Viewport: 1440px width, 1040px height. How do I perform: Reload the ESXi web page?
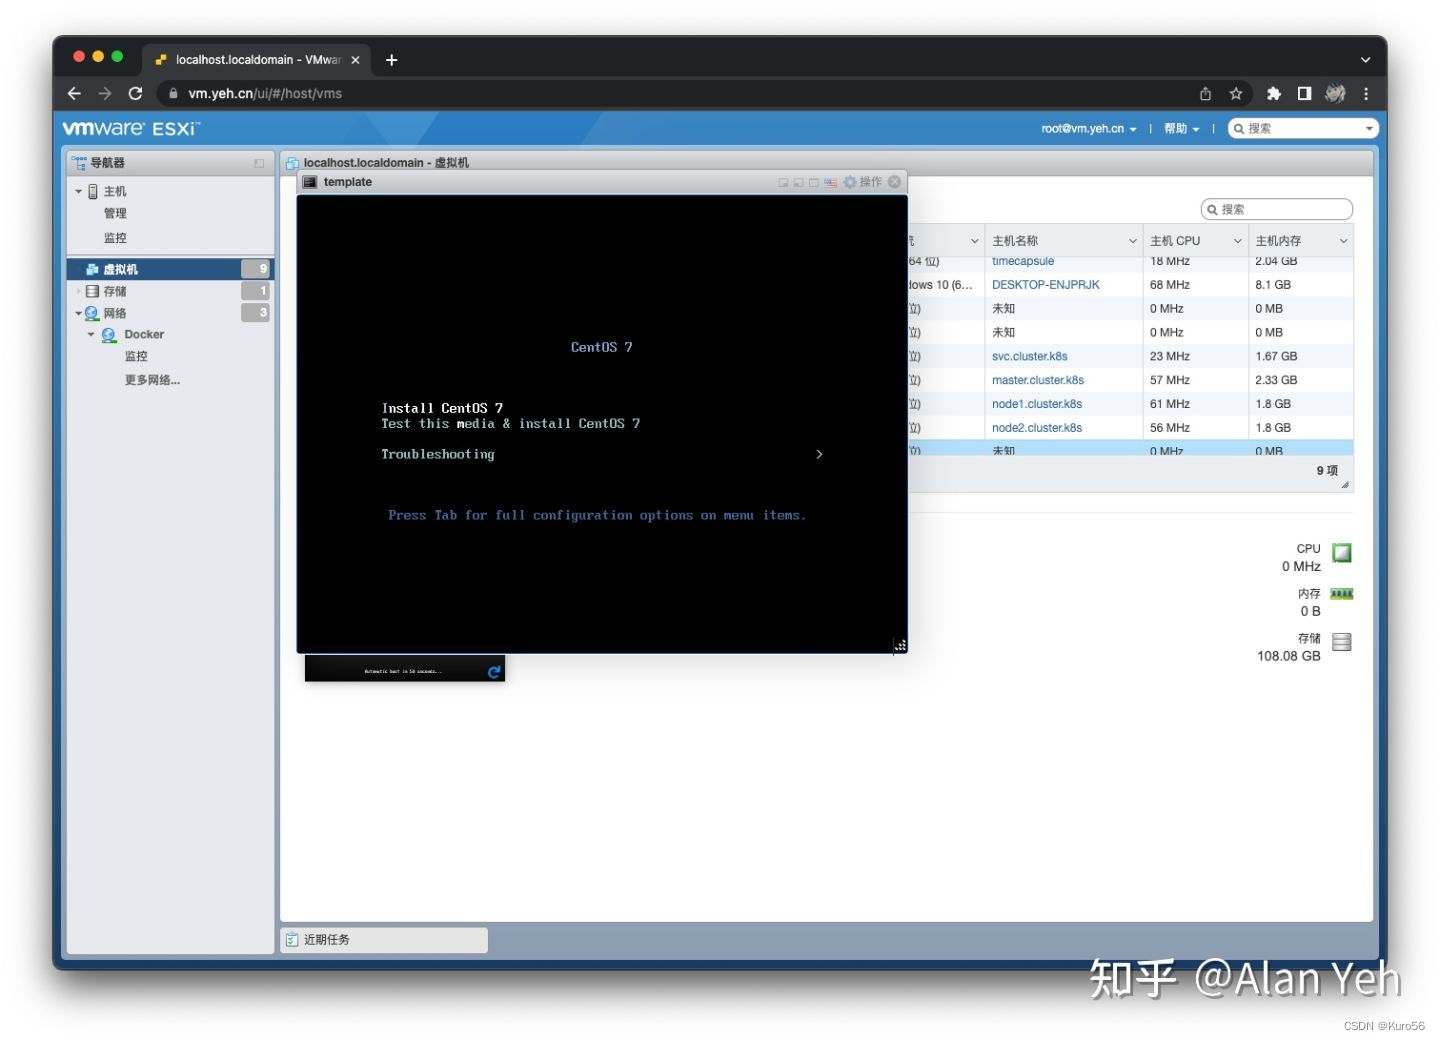click(135, 93)
